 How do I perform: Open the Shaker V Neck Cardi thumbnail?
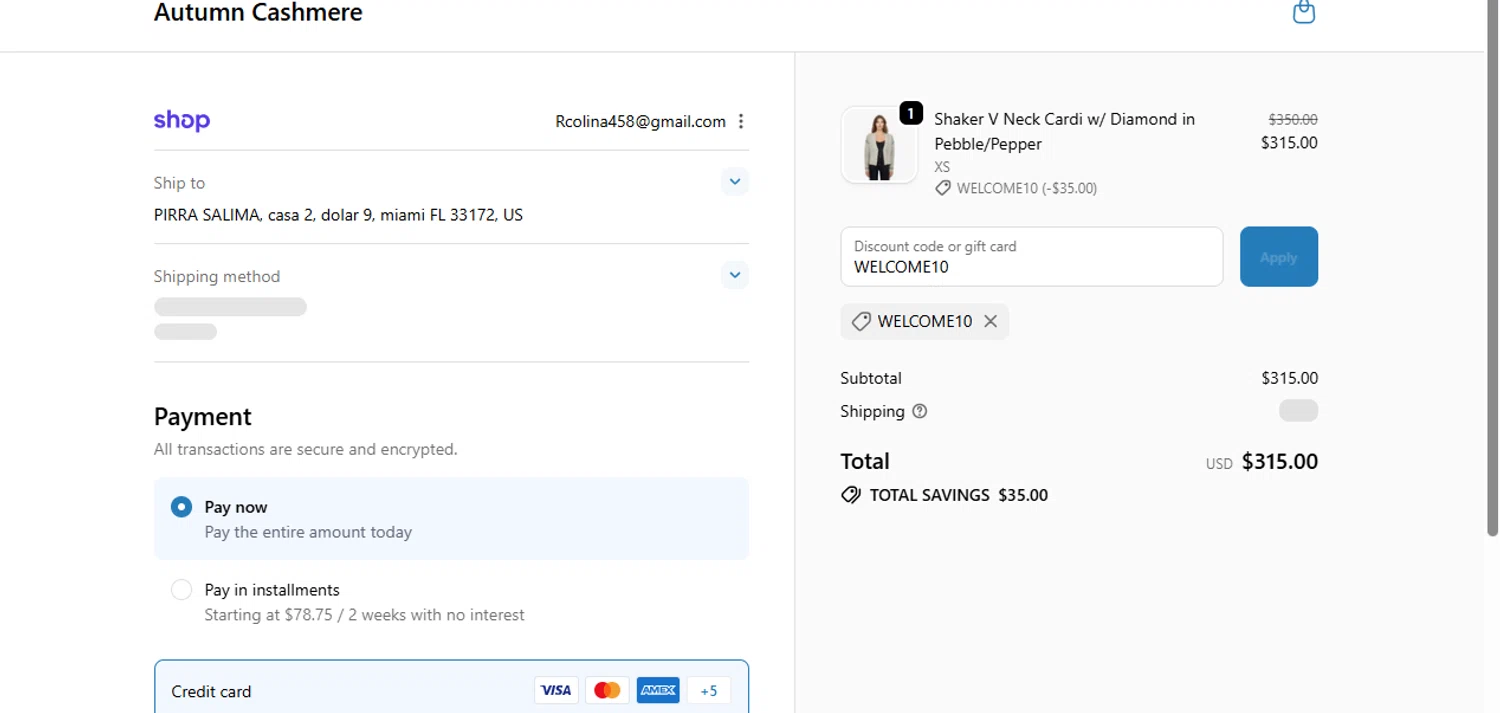[x=879, y=145]
